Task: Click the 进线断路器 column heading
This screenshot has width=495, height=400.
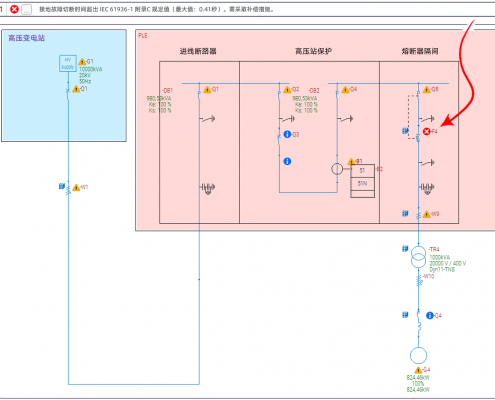Action: click(x=198, y=51)
